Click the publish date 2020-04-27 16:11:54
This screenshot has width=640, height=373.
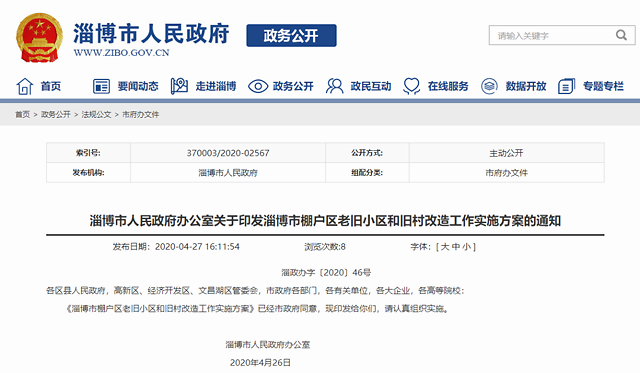tap(197, 246)
